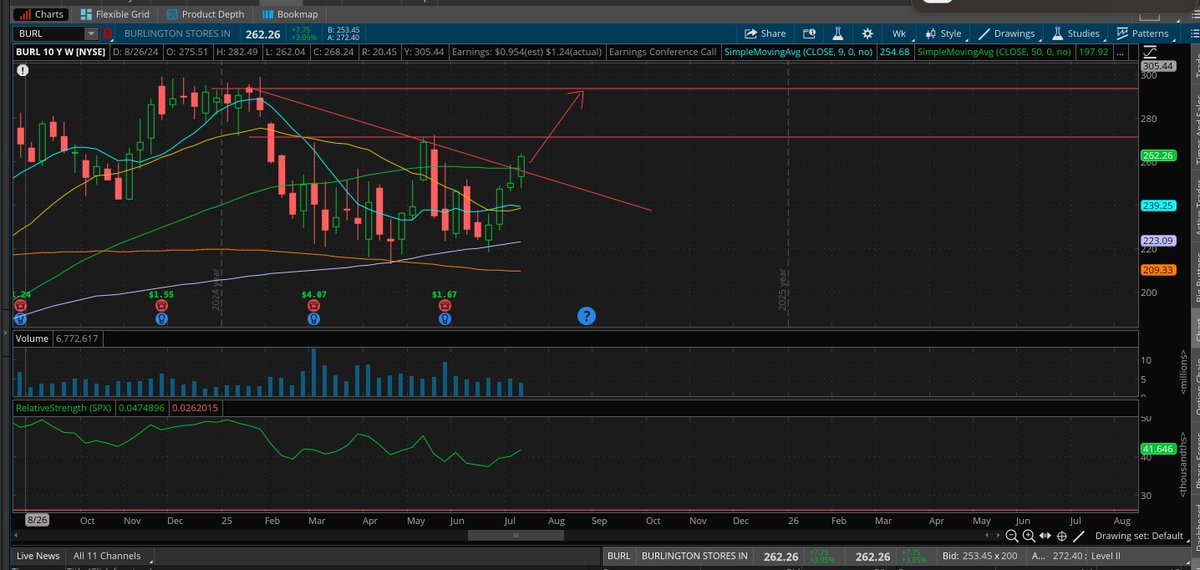Click the orange 209.33 price bubble

pos(1158,270)
